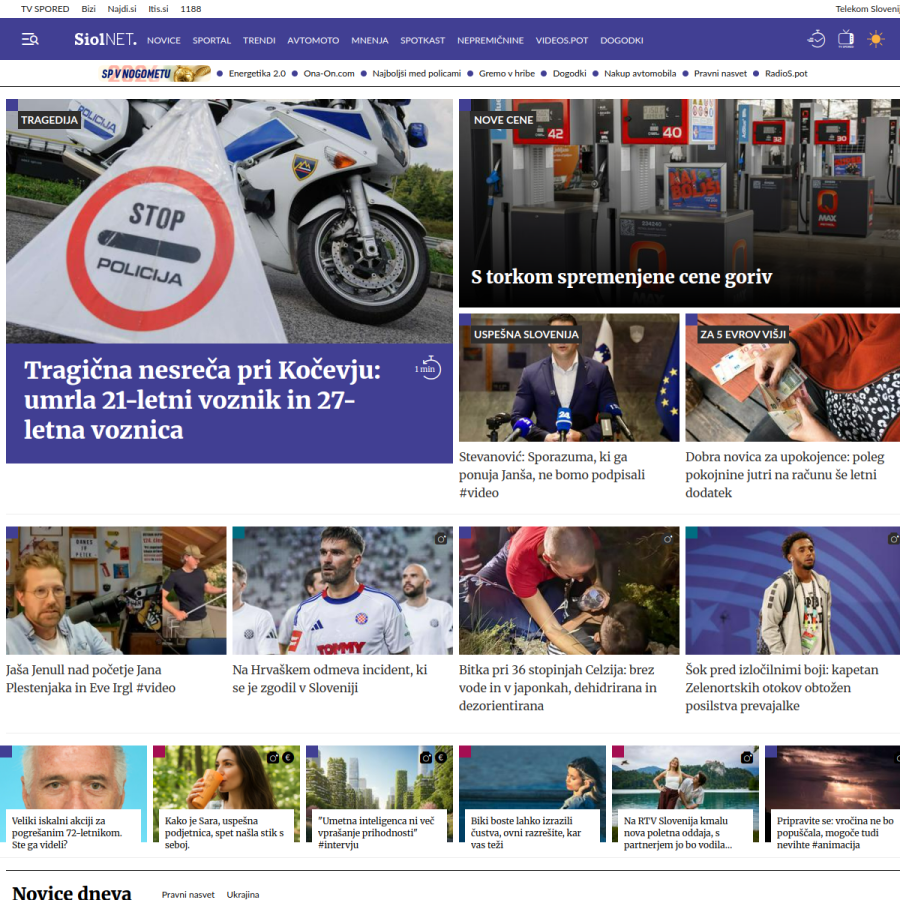The height and width of the screenshot is (900, 900).
Task: Open Na Hrvaškem odmeva incident headline
Action: (x=329, y=678)
